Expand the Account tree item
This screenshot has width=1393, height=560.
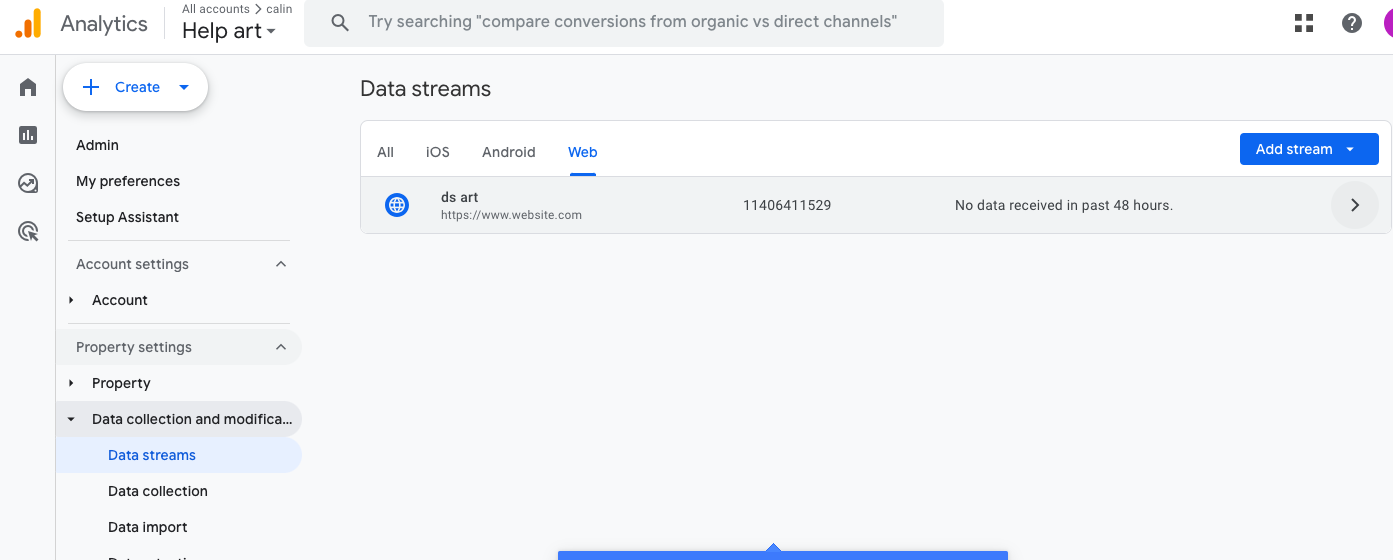tap(71, 300)
